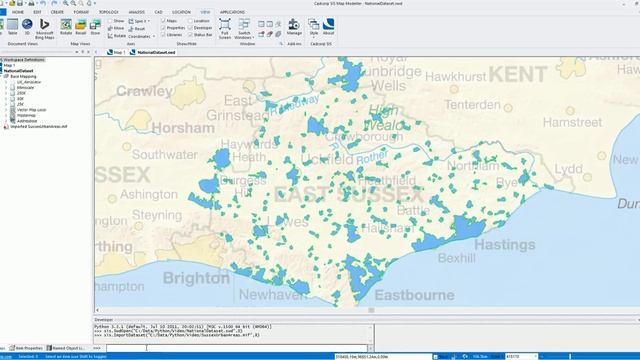This screenshot has height=360, width=640.
Task: Open the APPLICATIONS ribbon tab
Action: [x=232, y=12]
